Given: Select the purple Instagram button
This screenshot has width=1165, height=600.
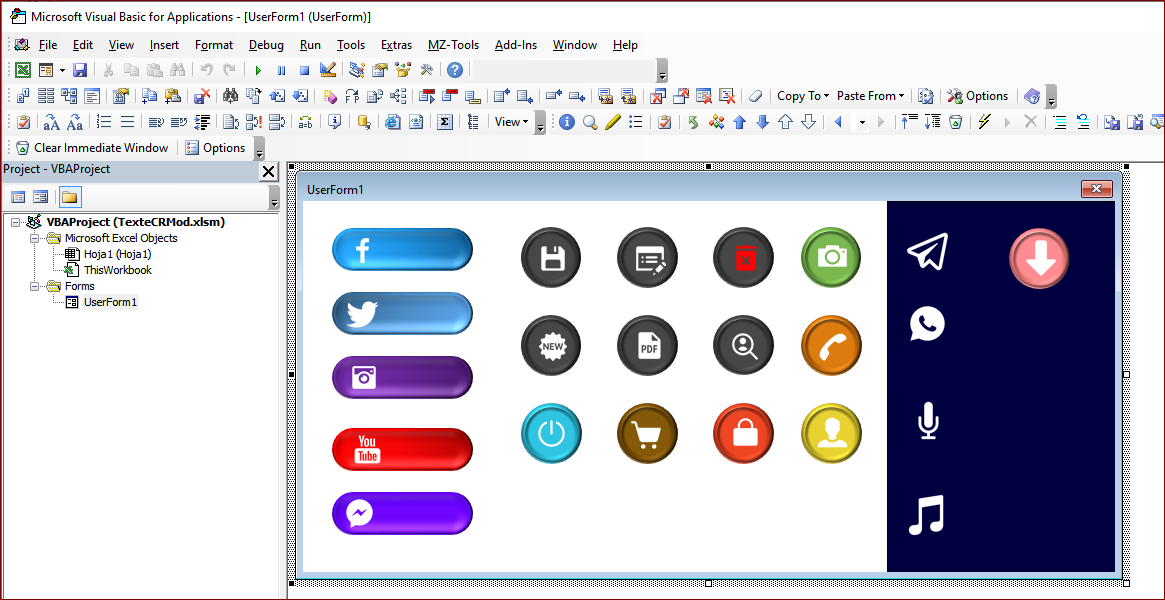Looking at the screenshot, I should coord(402,377).
